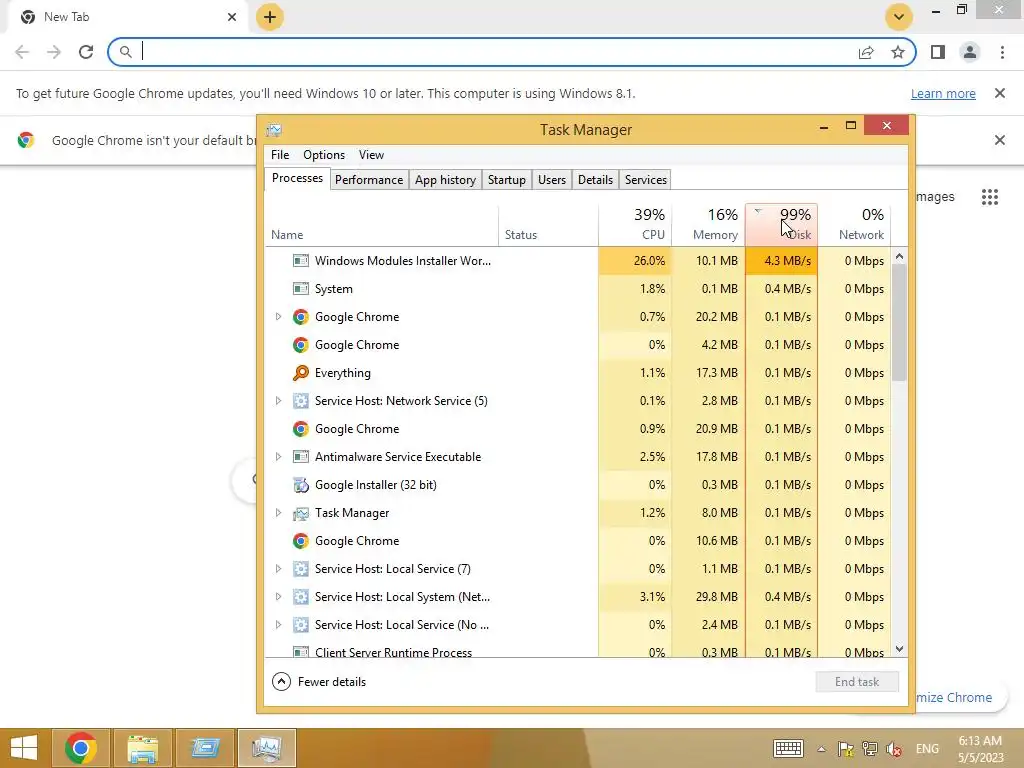Click Chrome icon in the 20.9 MB row

tap(300, 429)
